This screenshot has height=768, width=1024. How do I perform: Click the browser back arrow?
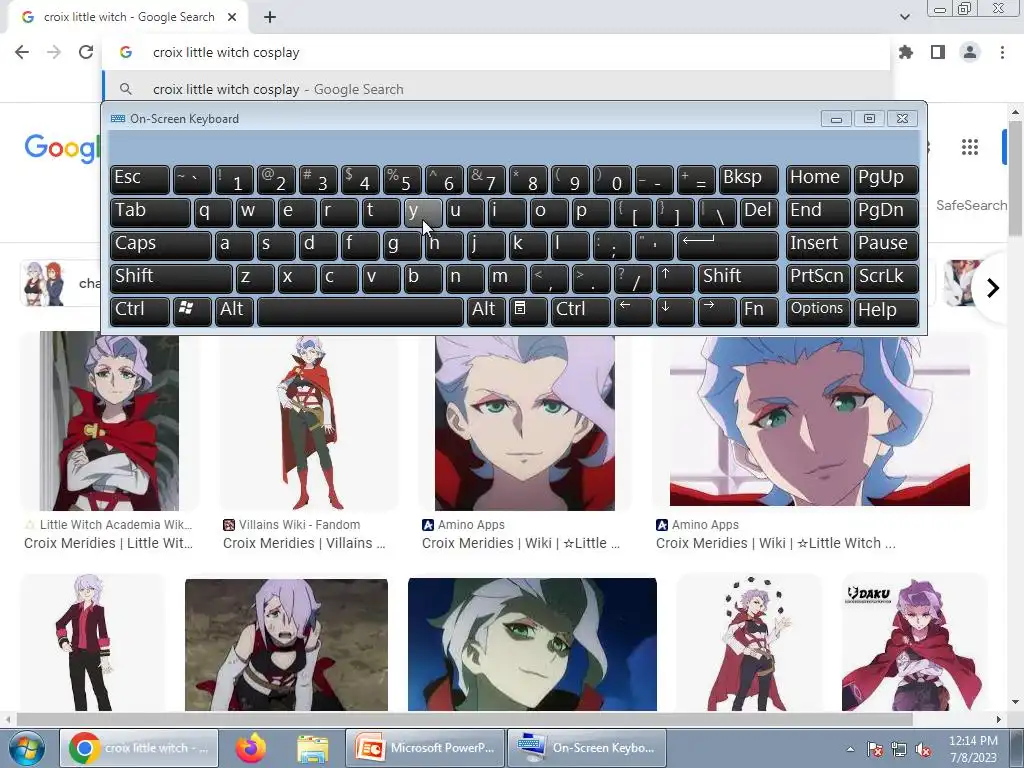(x=22, y=52)
